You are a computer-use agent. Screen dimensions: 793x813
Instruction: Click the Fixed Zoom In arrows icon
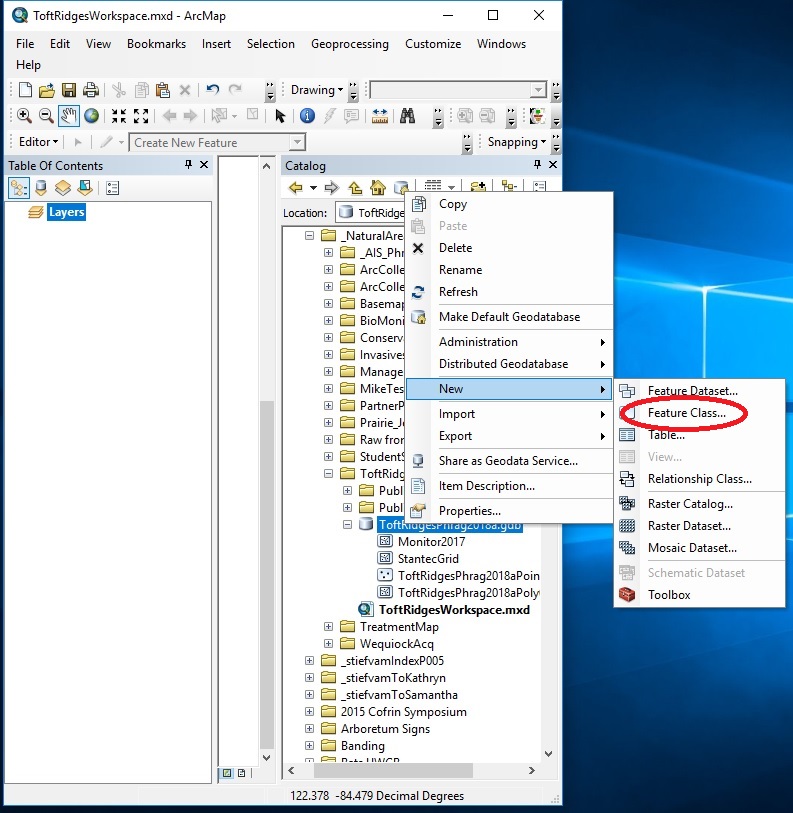pos(119,116)
